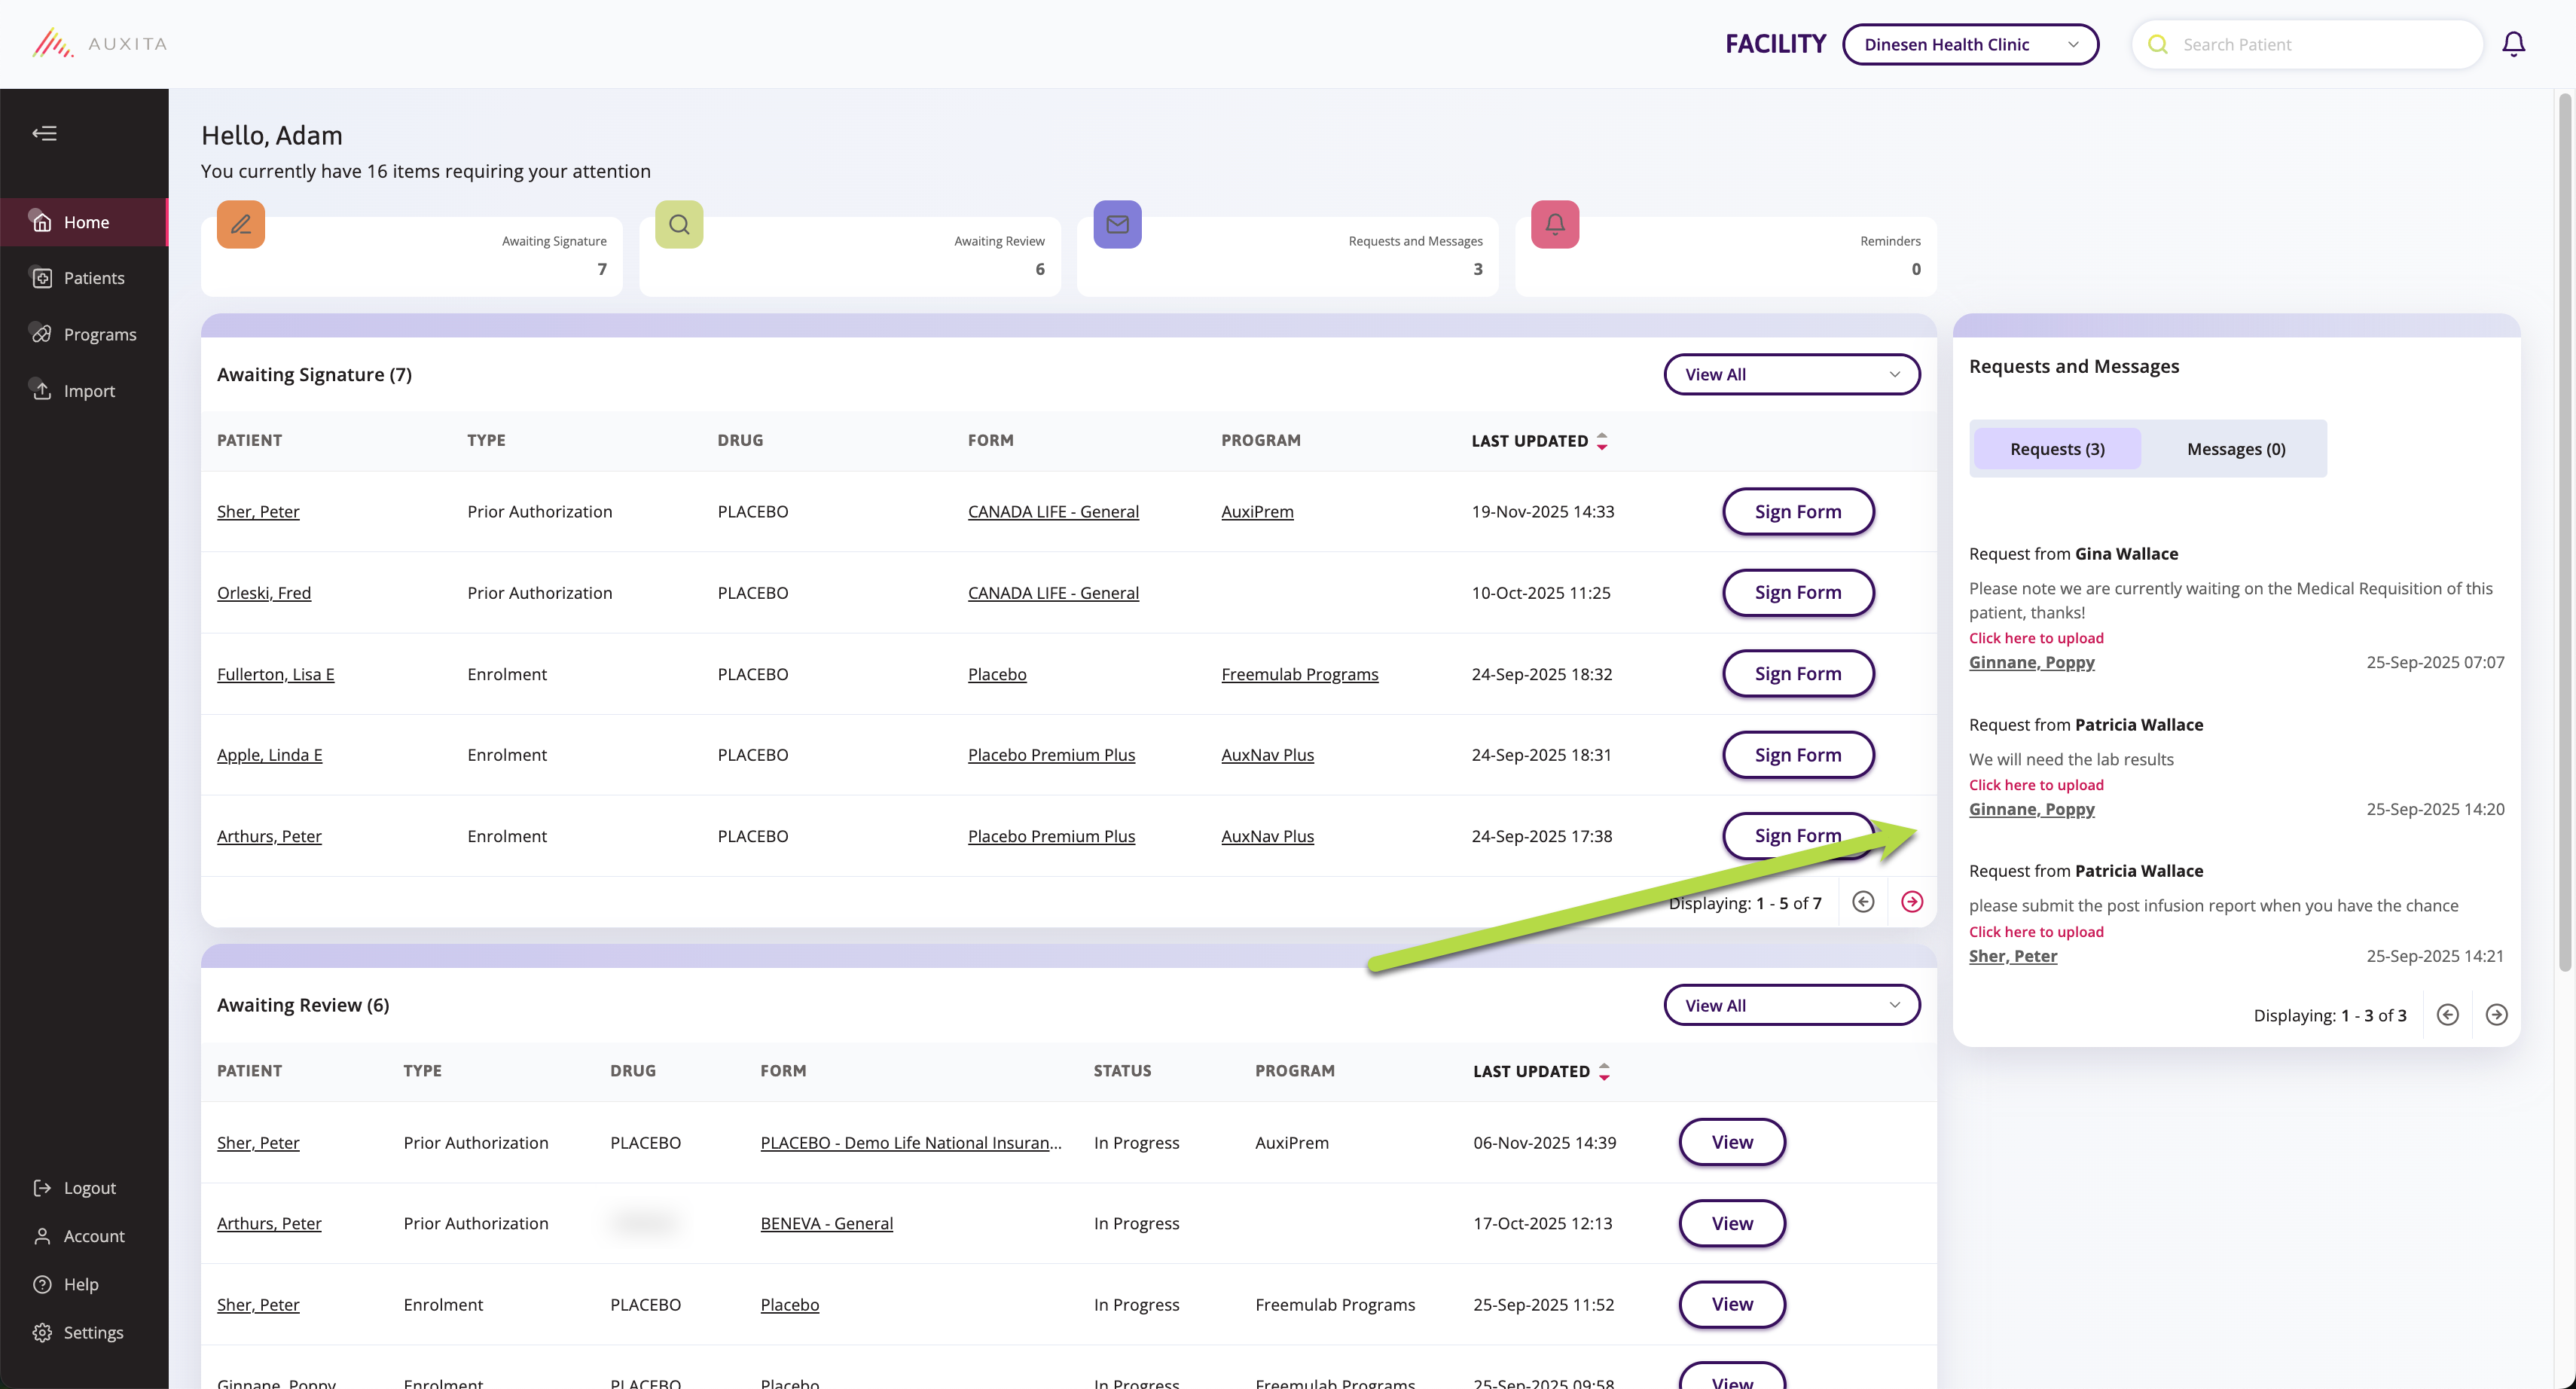Open notifications via the bell icon
This screenshot has width=2576, height=1389.
(x=2513, y=44)
